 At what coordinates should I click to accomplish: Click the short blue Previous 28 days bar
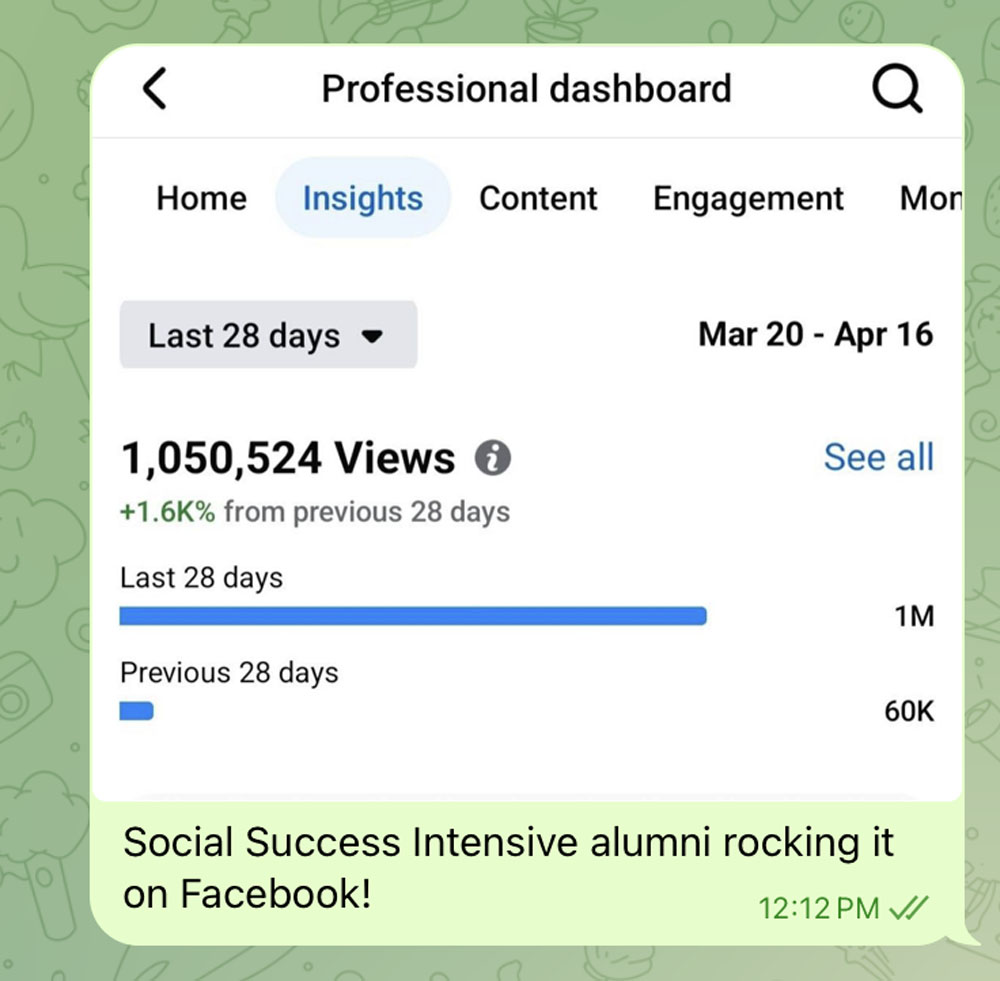point(136,711)
